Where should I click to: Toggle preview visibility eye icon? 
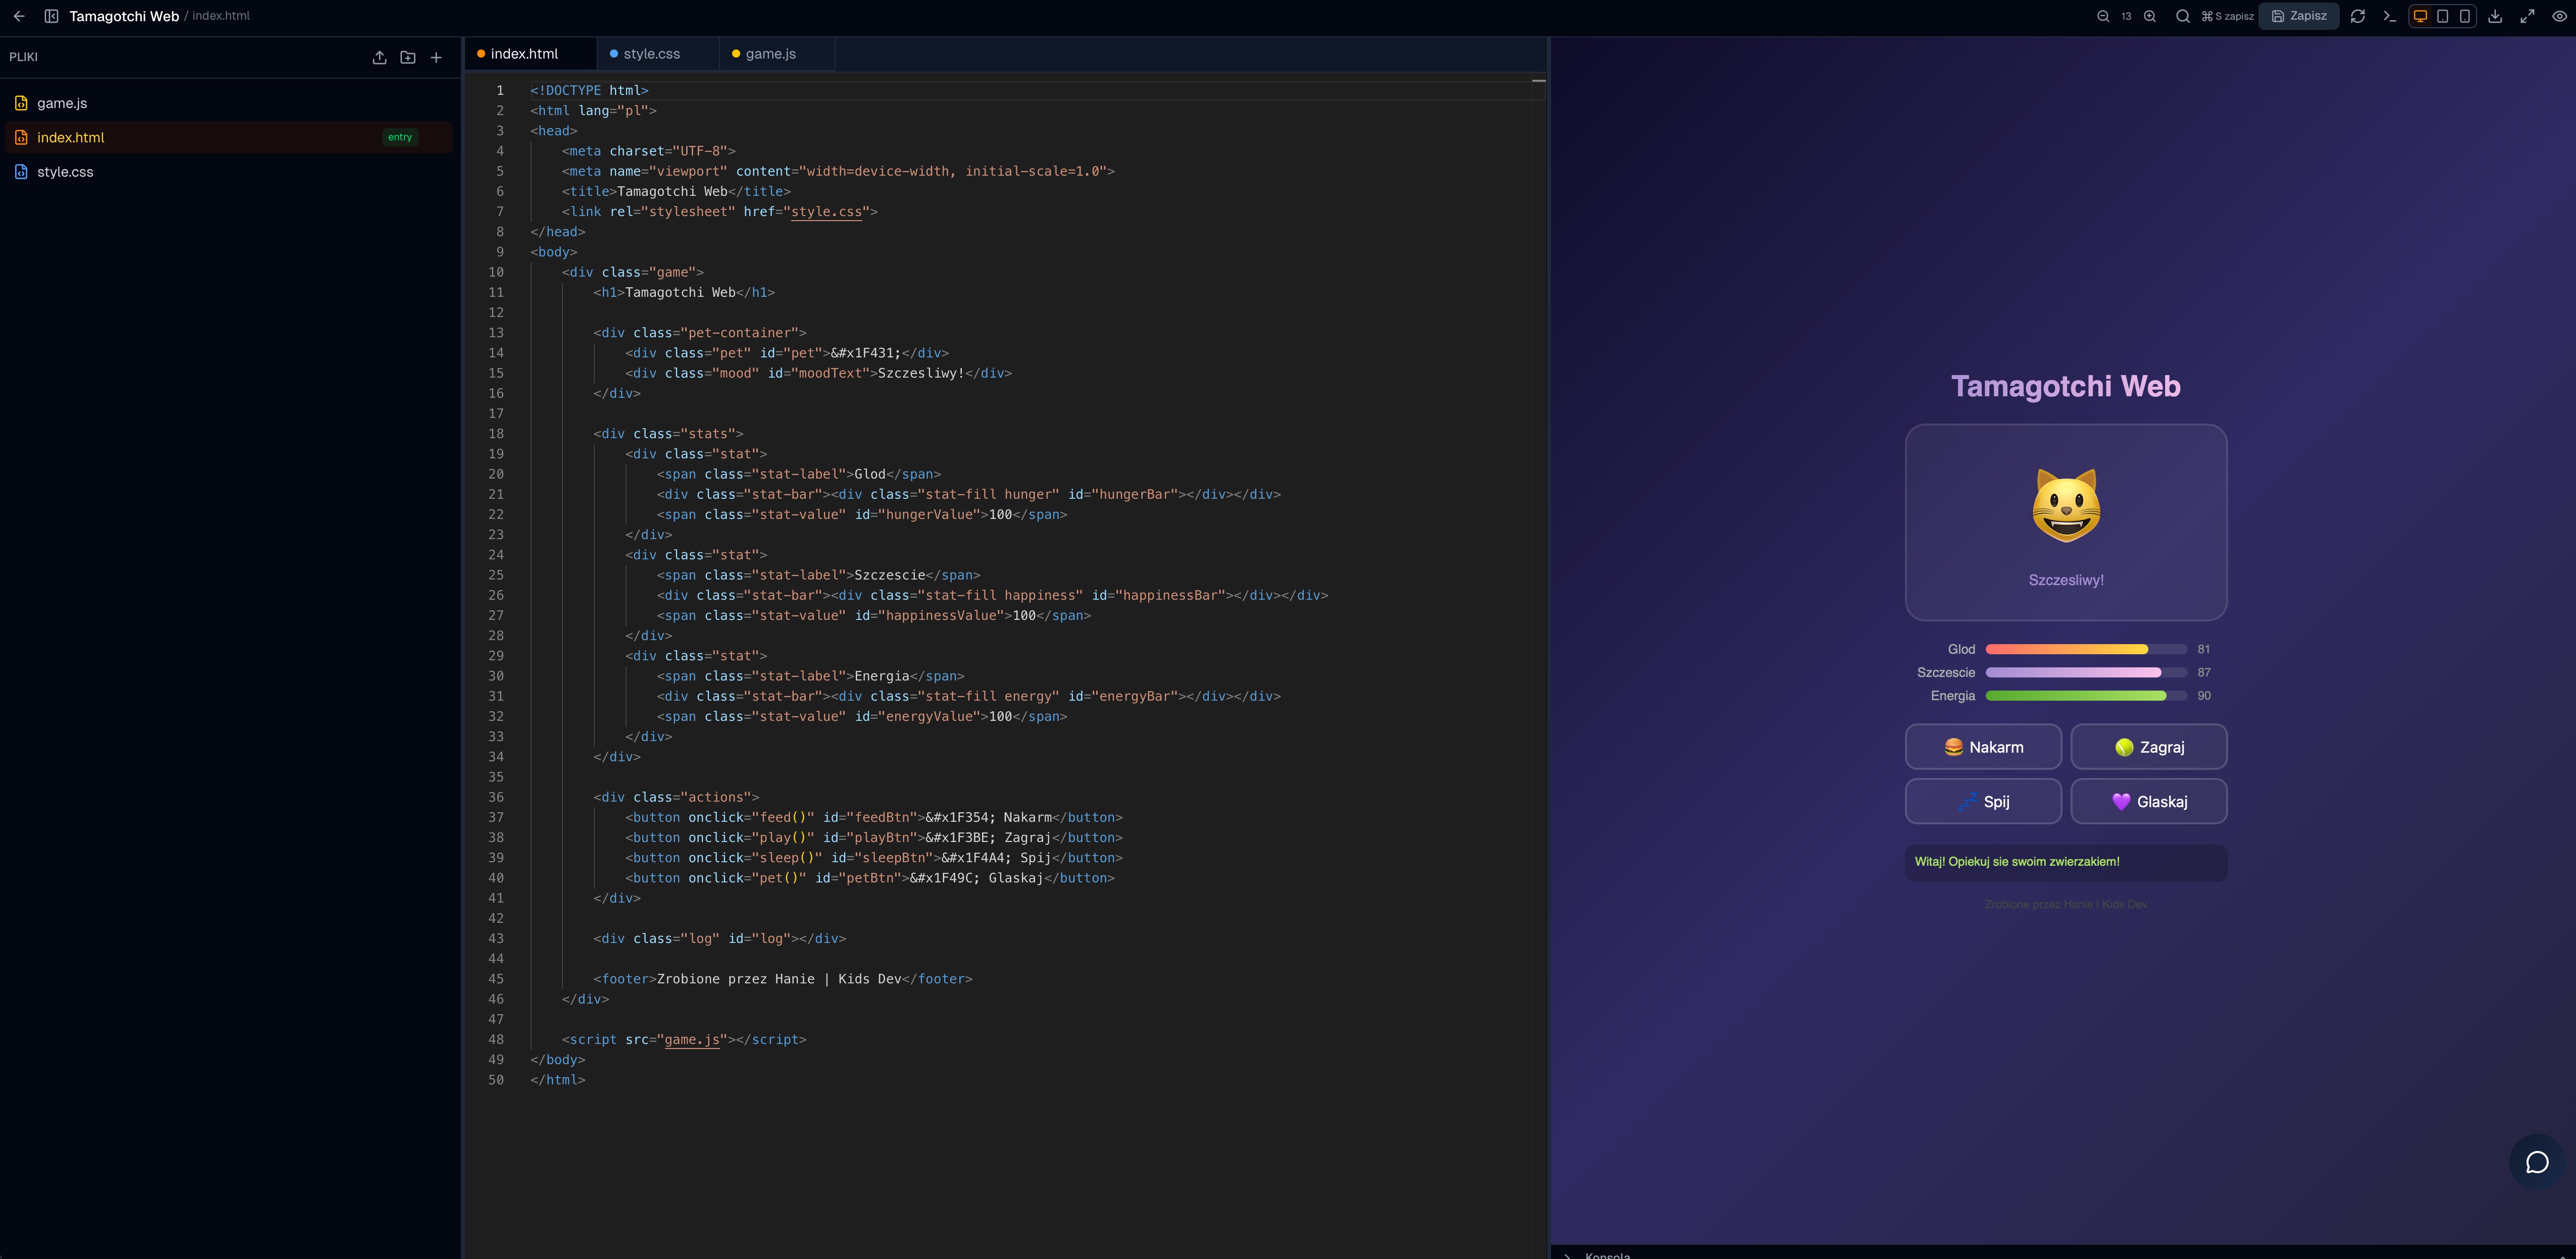[2559, 16]
